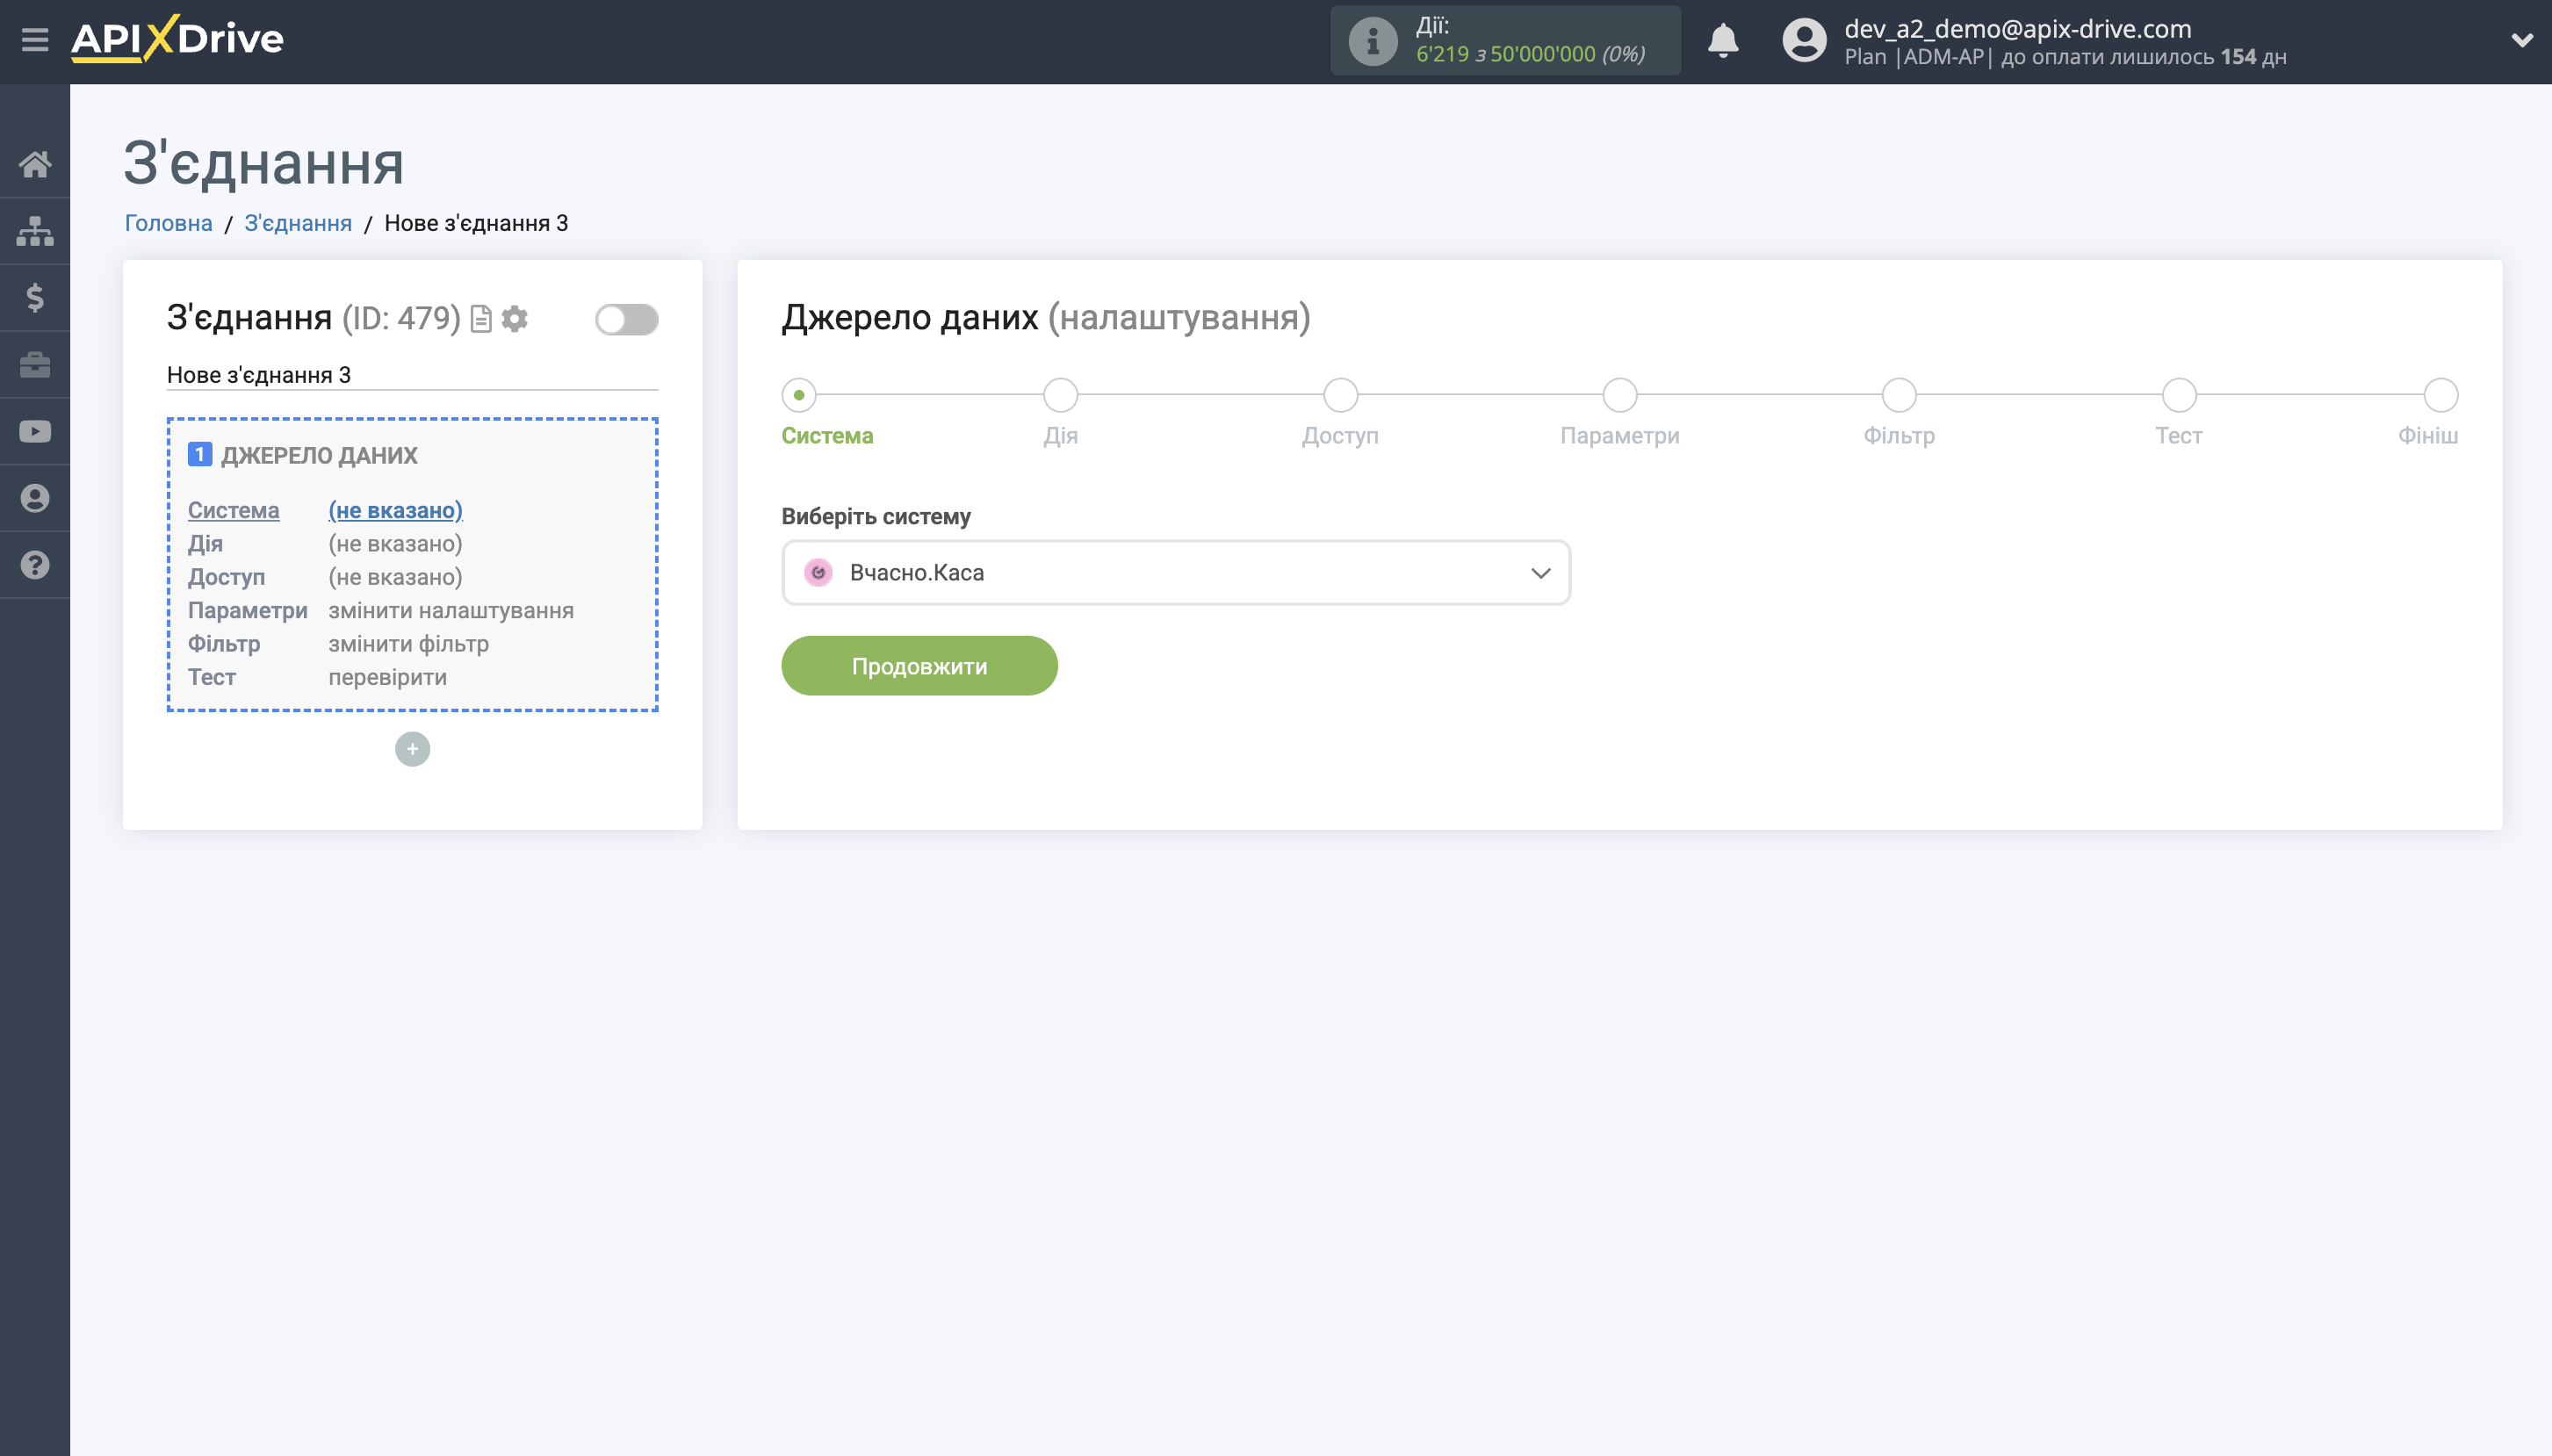Expand the user account chevron menu

(x=2521, y=41)
